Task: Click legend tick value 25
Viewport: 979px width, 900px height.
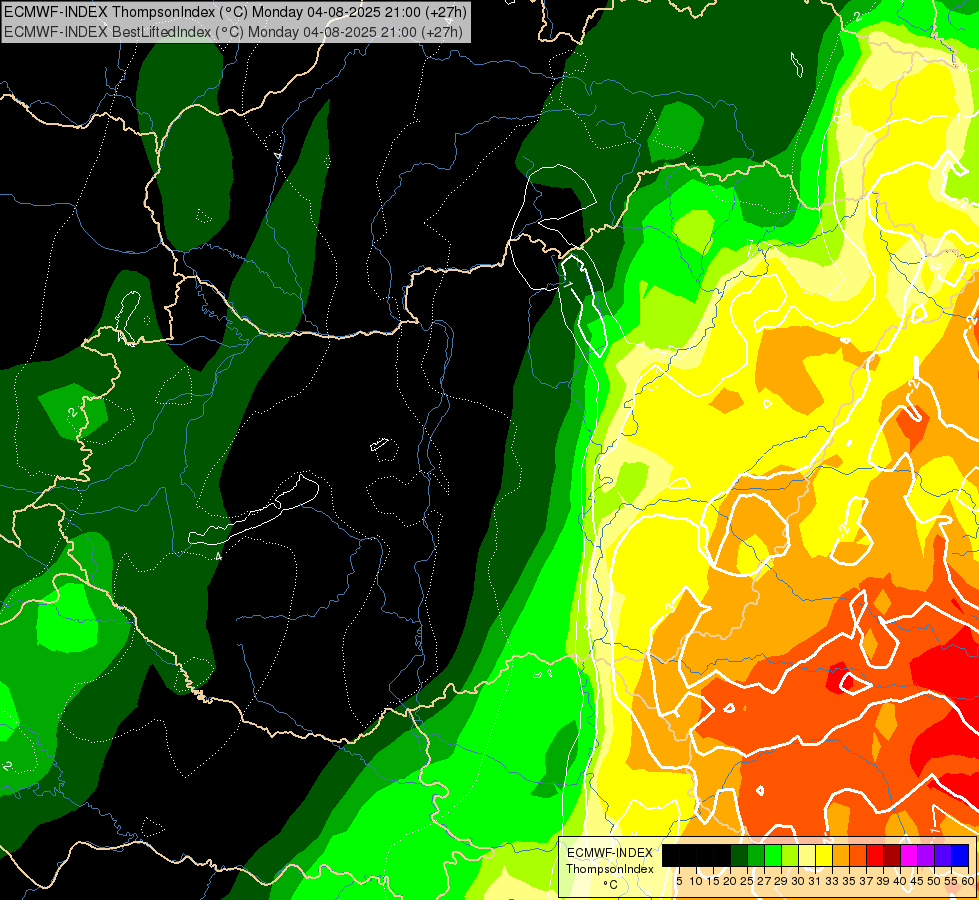Action: [747, 881]
